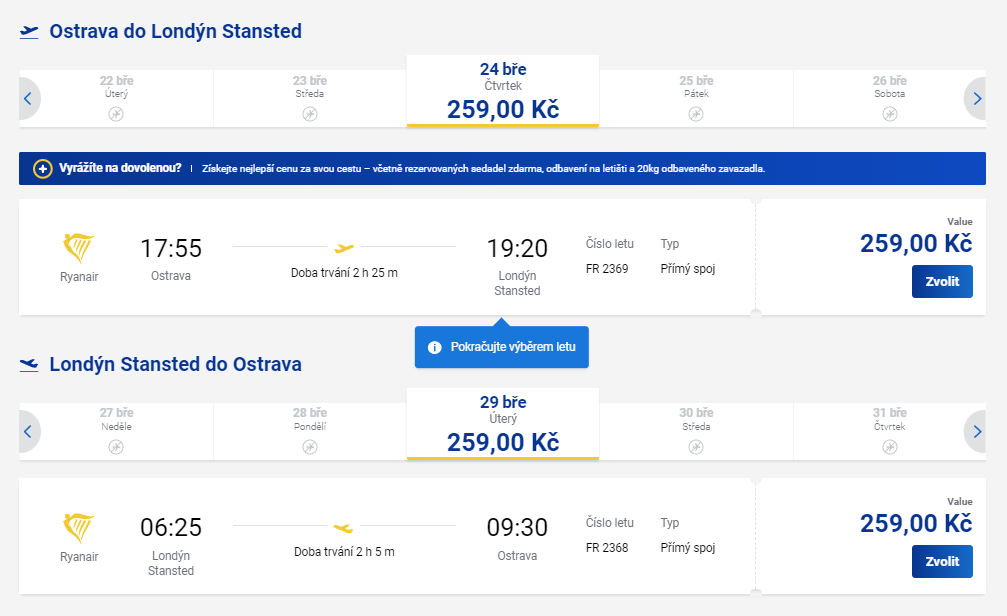Click the no-flight icon under 22 bře
Screen dimensions: 1007x616
(116, 114)
